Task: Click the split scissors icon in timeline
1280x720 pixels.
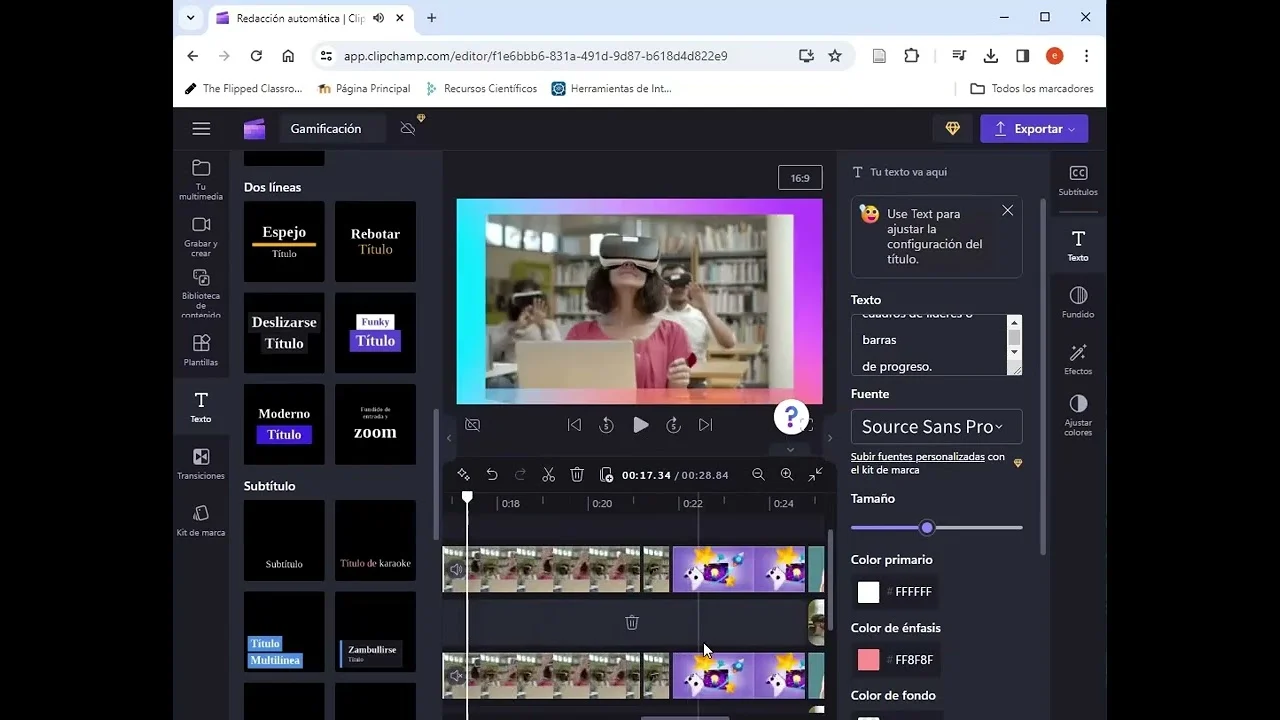Action: click(x=548, y=475)
